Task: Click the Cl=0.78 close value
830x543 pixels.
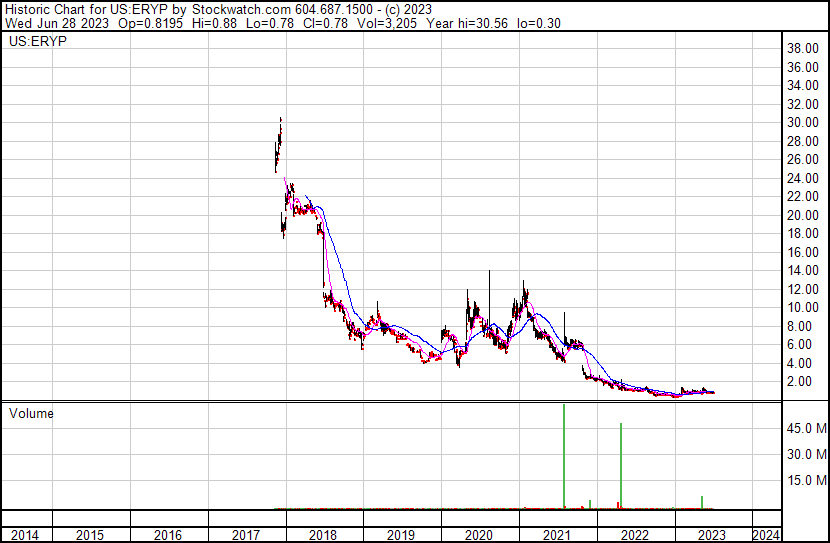Action: [326, 23]
